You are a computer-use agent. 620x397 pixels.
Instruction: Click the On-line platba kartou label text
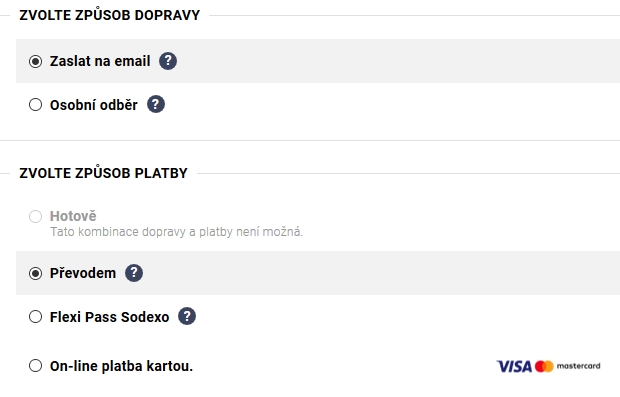coord(121,366)
